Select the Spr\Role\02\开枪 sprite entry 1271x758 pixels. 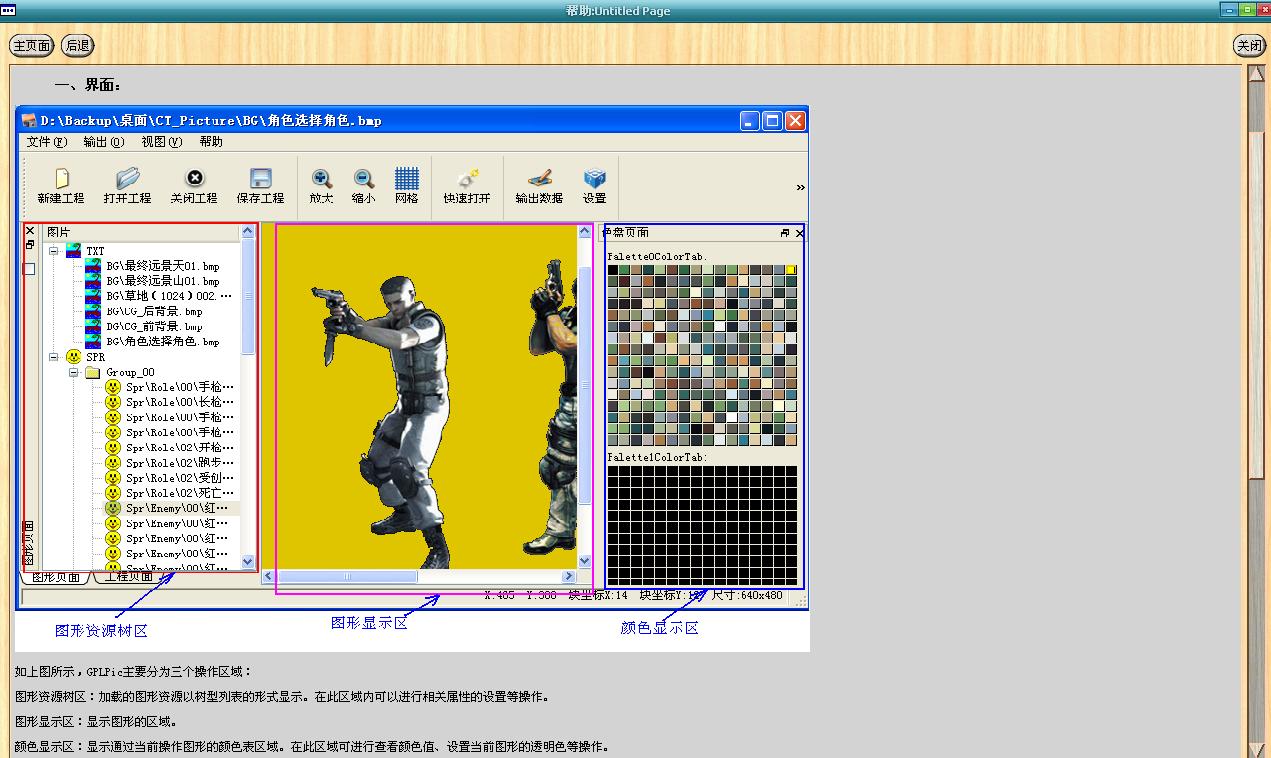click(180, 447)
